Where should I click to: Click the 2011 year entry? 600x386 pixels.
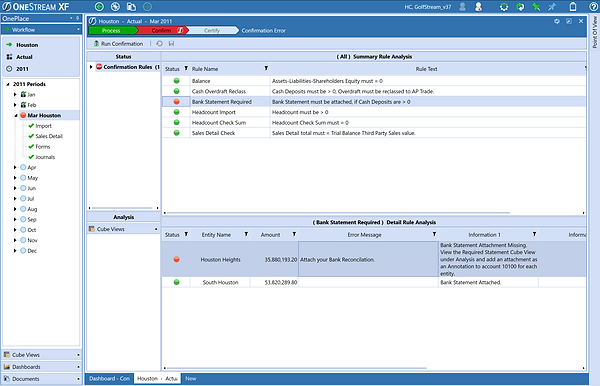pos(22,69)
